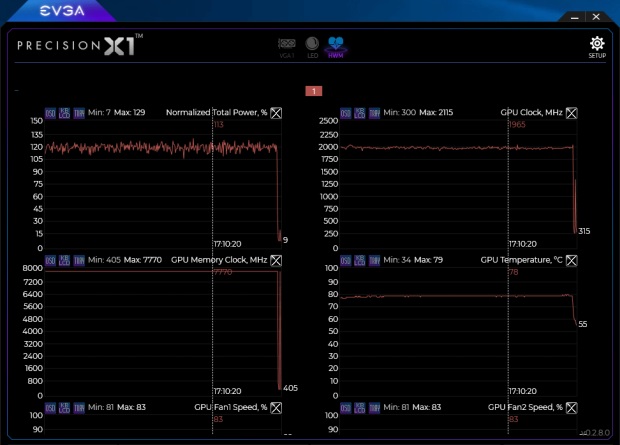Screen dimensions: 620x445
Task: Toggle OSD for GPU Clock graph
Action: 346,113
